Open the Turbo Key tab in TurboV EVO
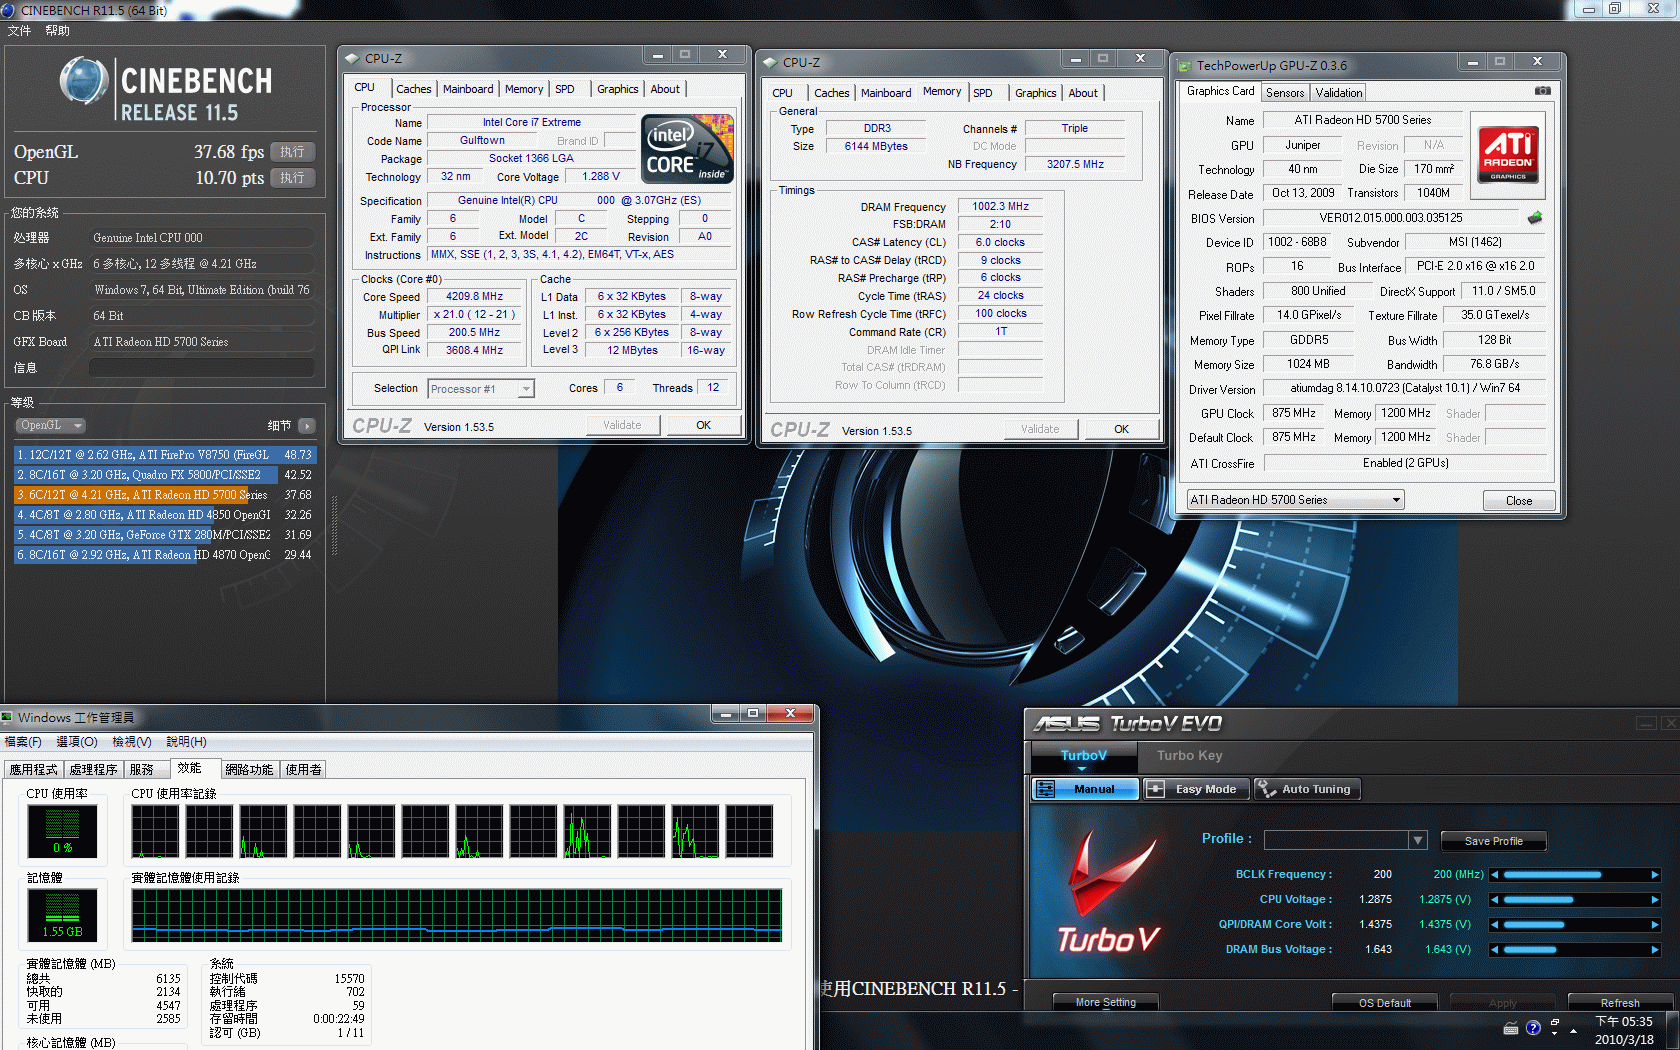1680x1050 pixels. (1190, 756)
